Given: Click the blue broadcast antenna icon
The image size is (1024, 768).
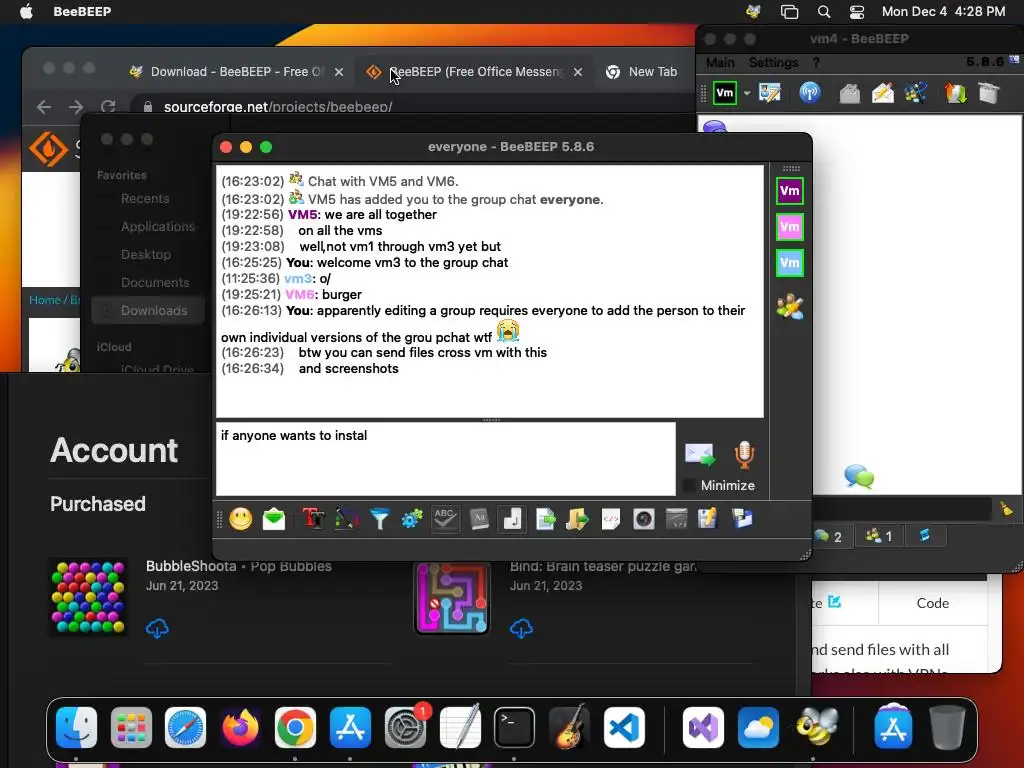Looking at the screenshot, I should tap(810, 93).
